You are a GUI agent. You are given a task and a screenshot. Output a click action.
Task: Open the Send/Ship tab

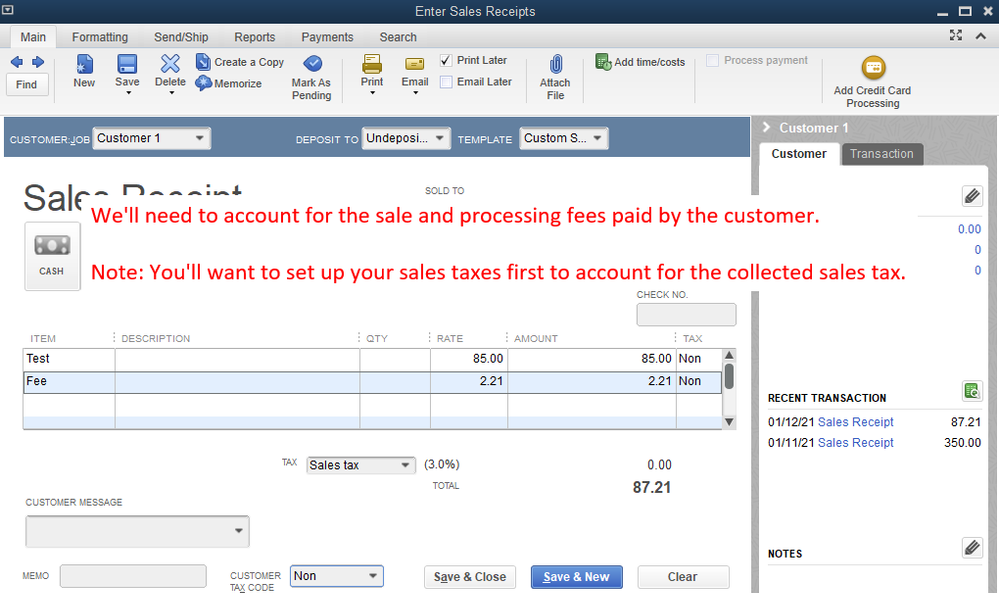point(181,37)
